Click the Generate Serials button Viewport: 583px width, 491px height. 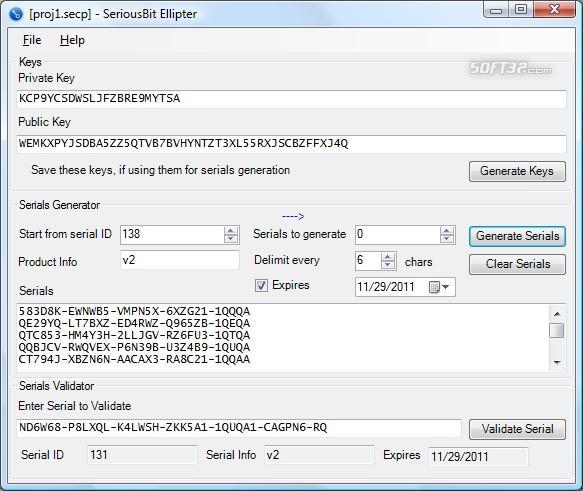tap(517, 236)
